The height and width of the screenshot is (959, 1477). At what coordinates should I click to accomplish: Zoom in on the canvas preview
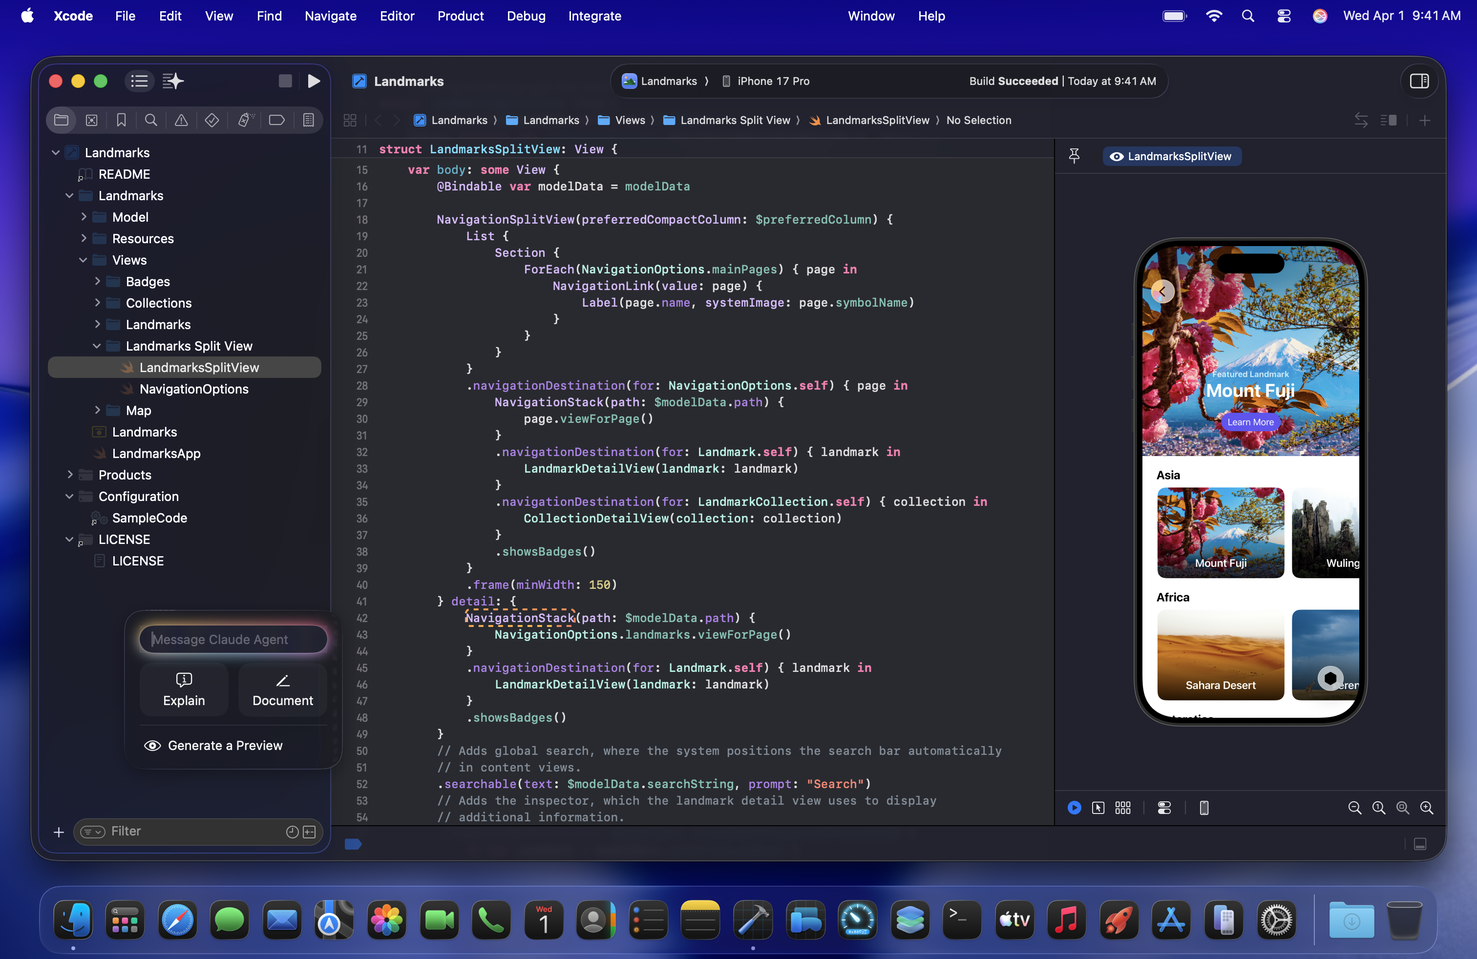tap(1427, 808)
